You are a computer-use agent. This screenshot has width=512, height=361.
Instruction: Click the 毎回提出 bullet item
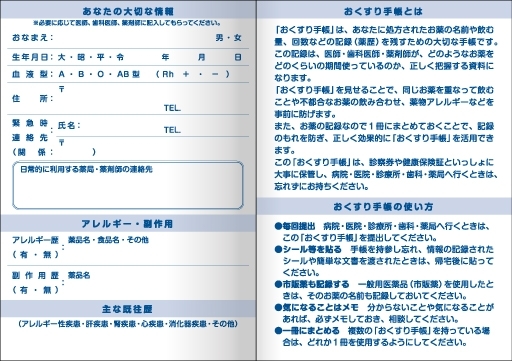383,232
